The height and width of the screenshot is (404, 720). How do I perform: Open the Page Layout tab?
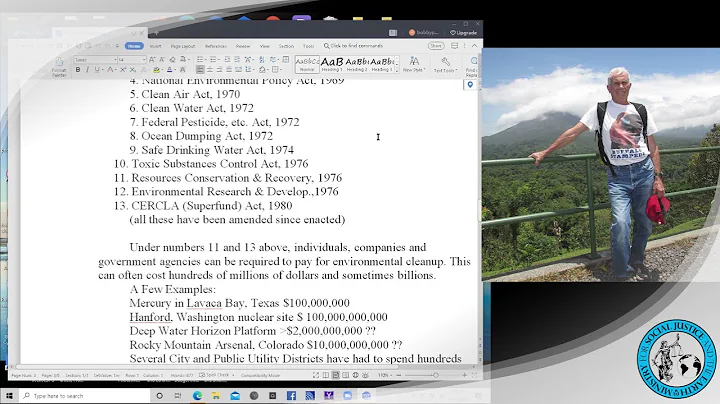coord(183,46)
